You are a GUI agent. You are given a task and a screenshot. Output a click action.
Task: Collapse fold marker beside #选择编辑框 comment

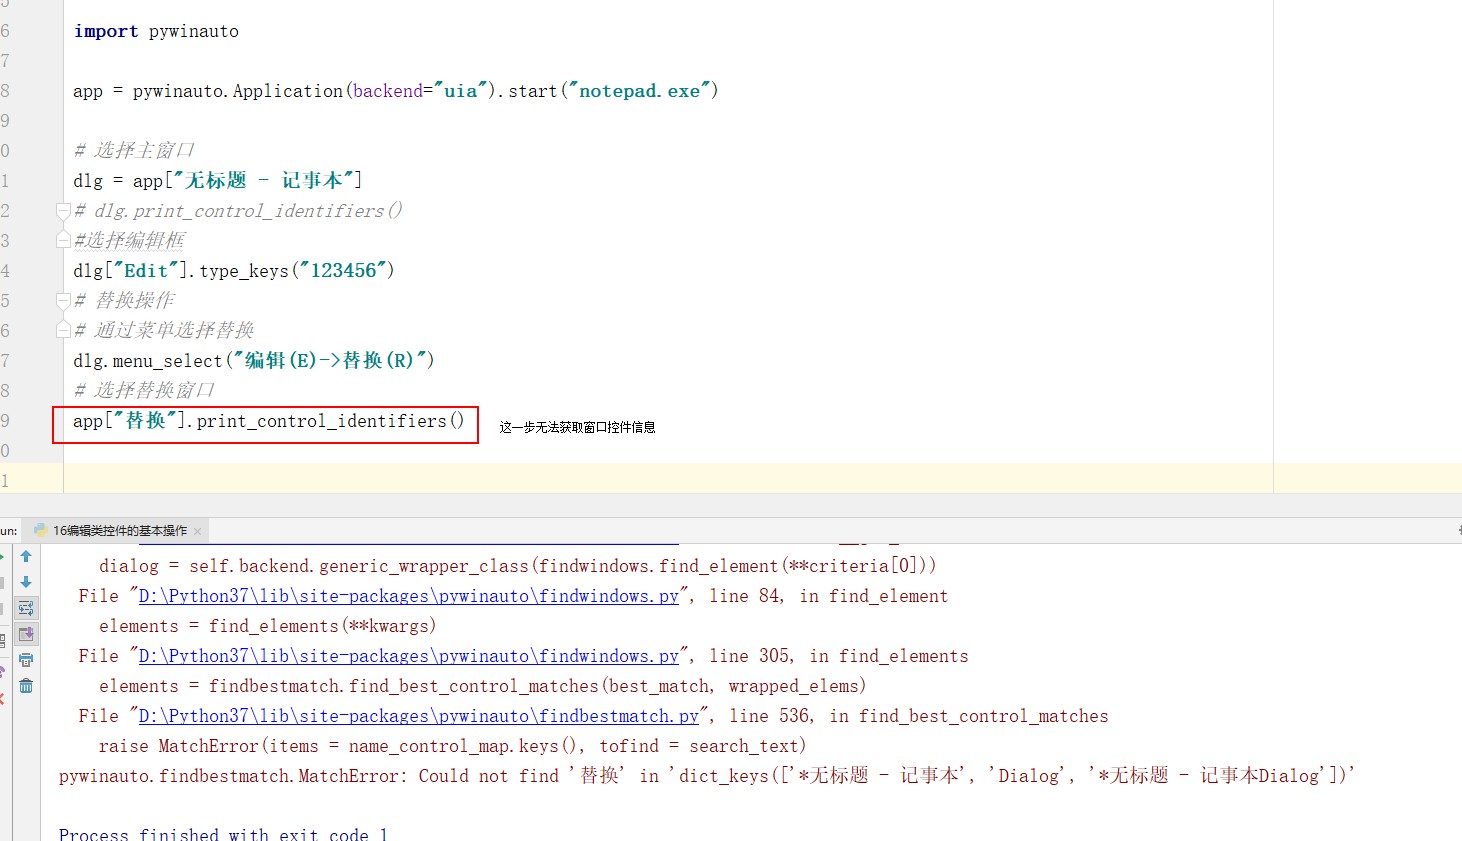tap(63, 240)
